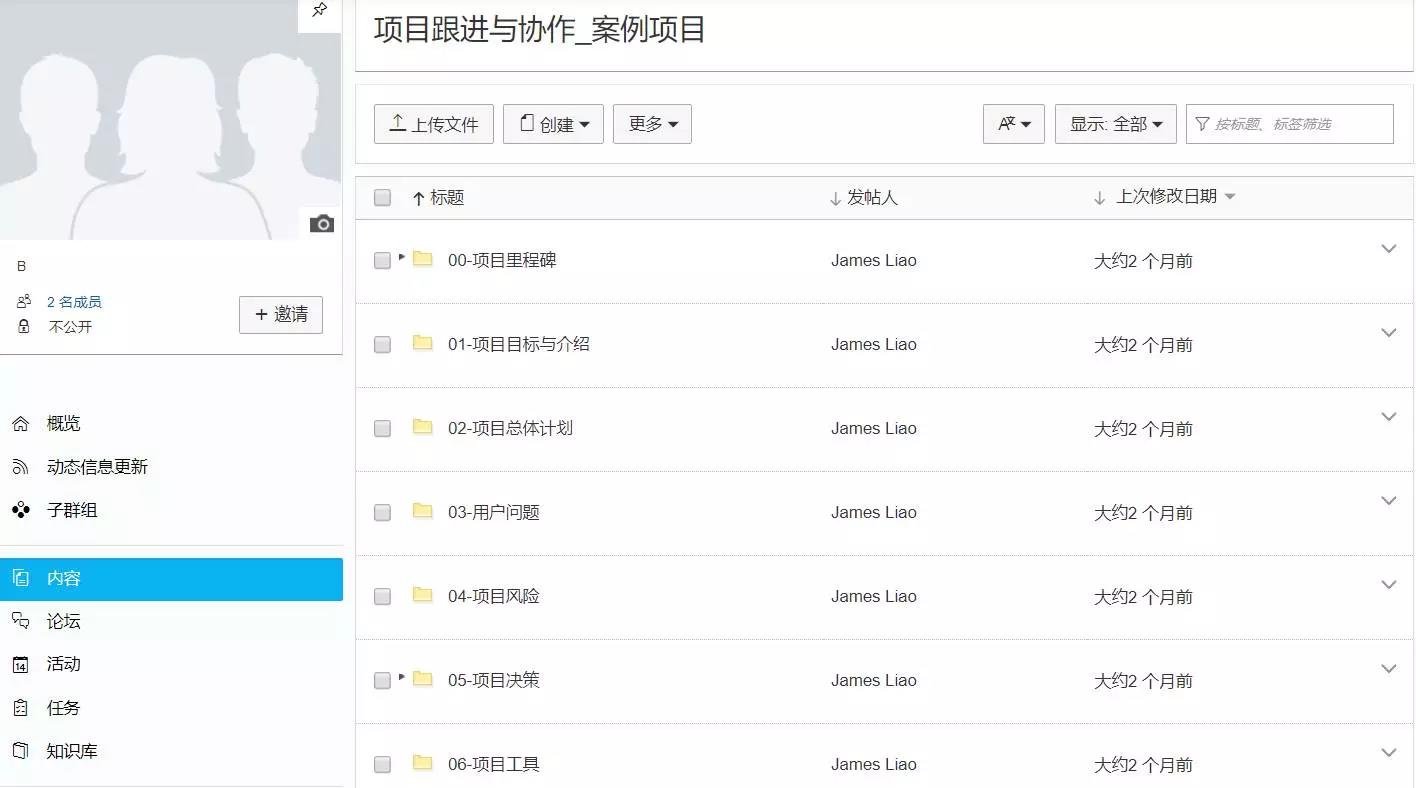Viewport: 1416px width, 788px height.
Task: Click the 上传文件 button
Action: pyautogui.click(x=433, y=124)
